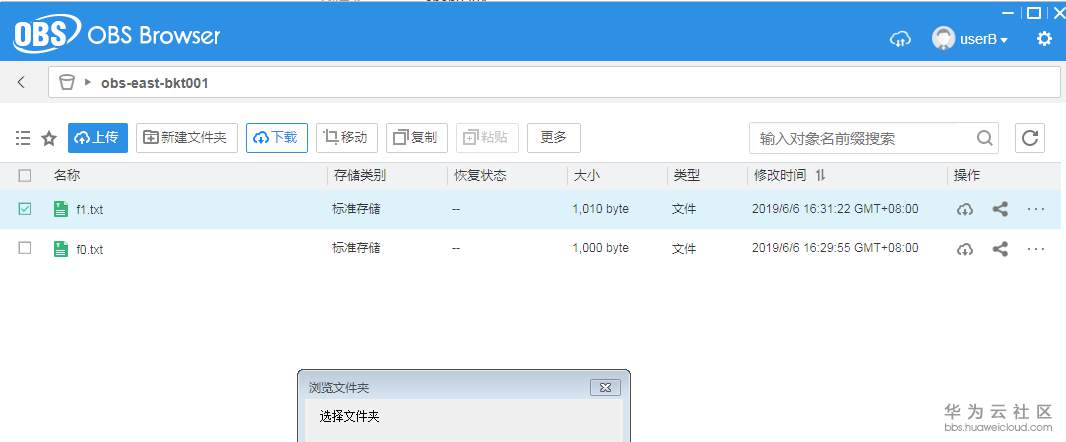This screenshot has width=1066, height=442.
Task: Select the f1.txt file name
Action: pos(90,210)
